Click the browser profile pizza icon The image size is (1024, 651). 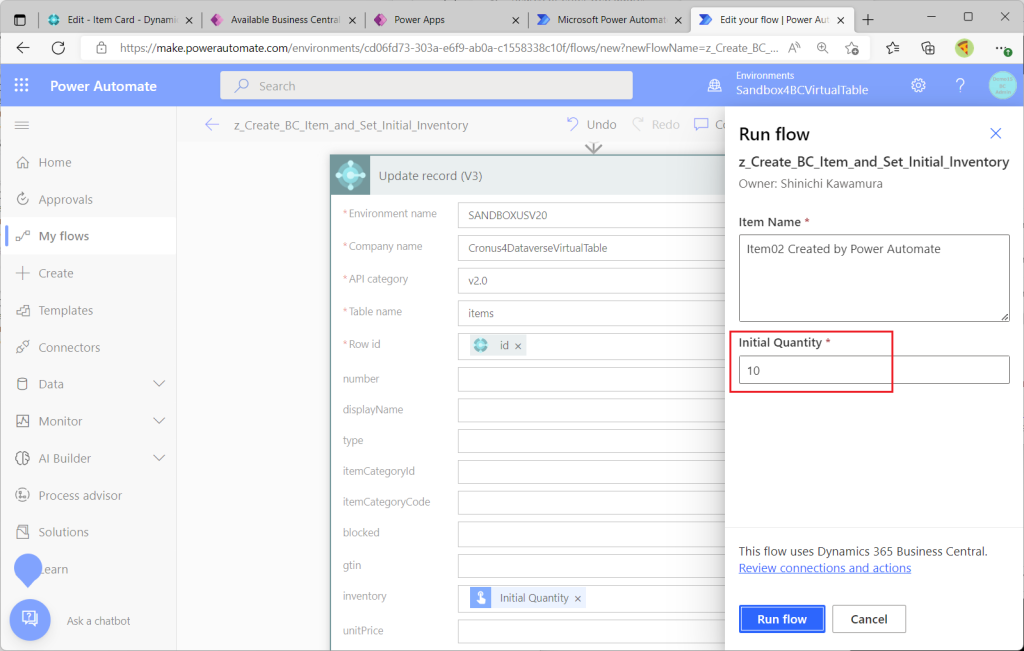pyautogui.click(x=964, y=48)
